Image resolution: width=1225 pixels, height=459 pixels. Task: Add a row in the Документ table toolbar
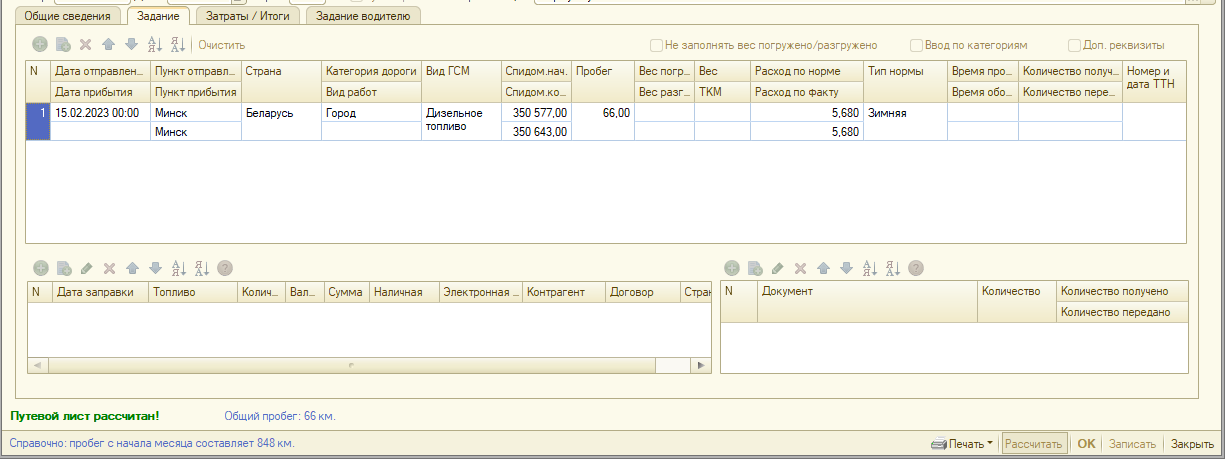point(731,268)
